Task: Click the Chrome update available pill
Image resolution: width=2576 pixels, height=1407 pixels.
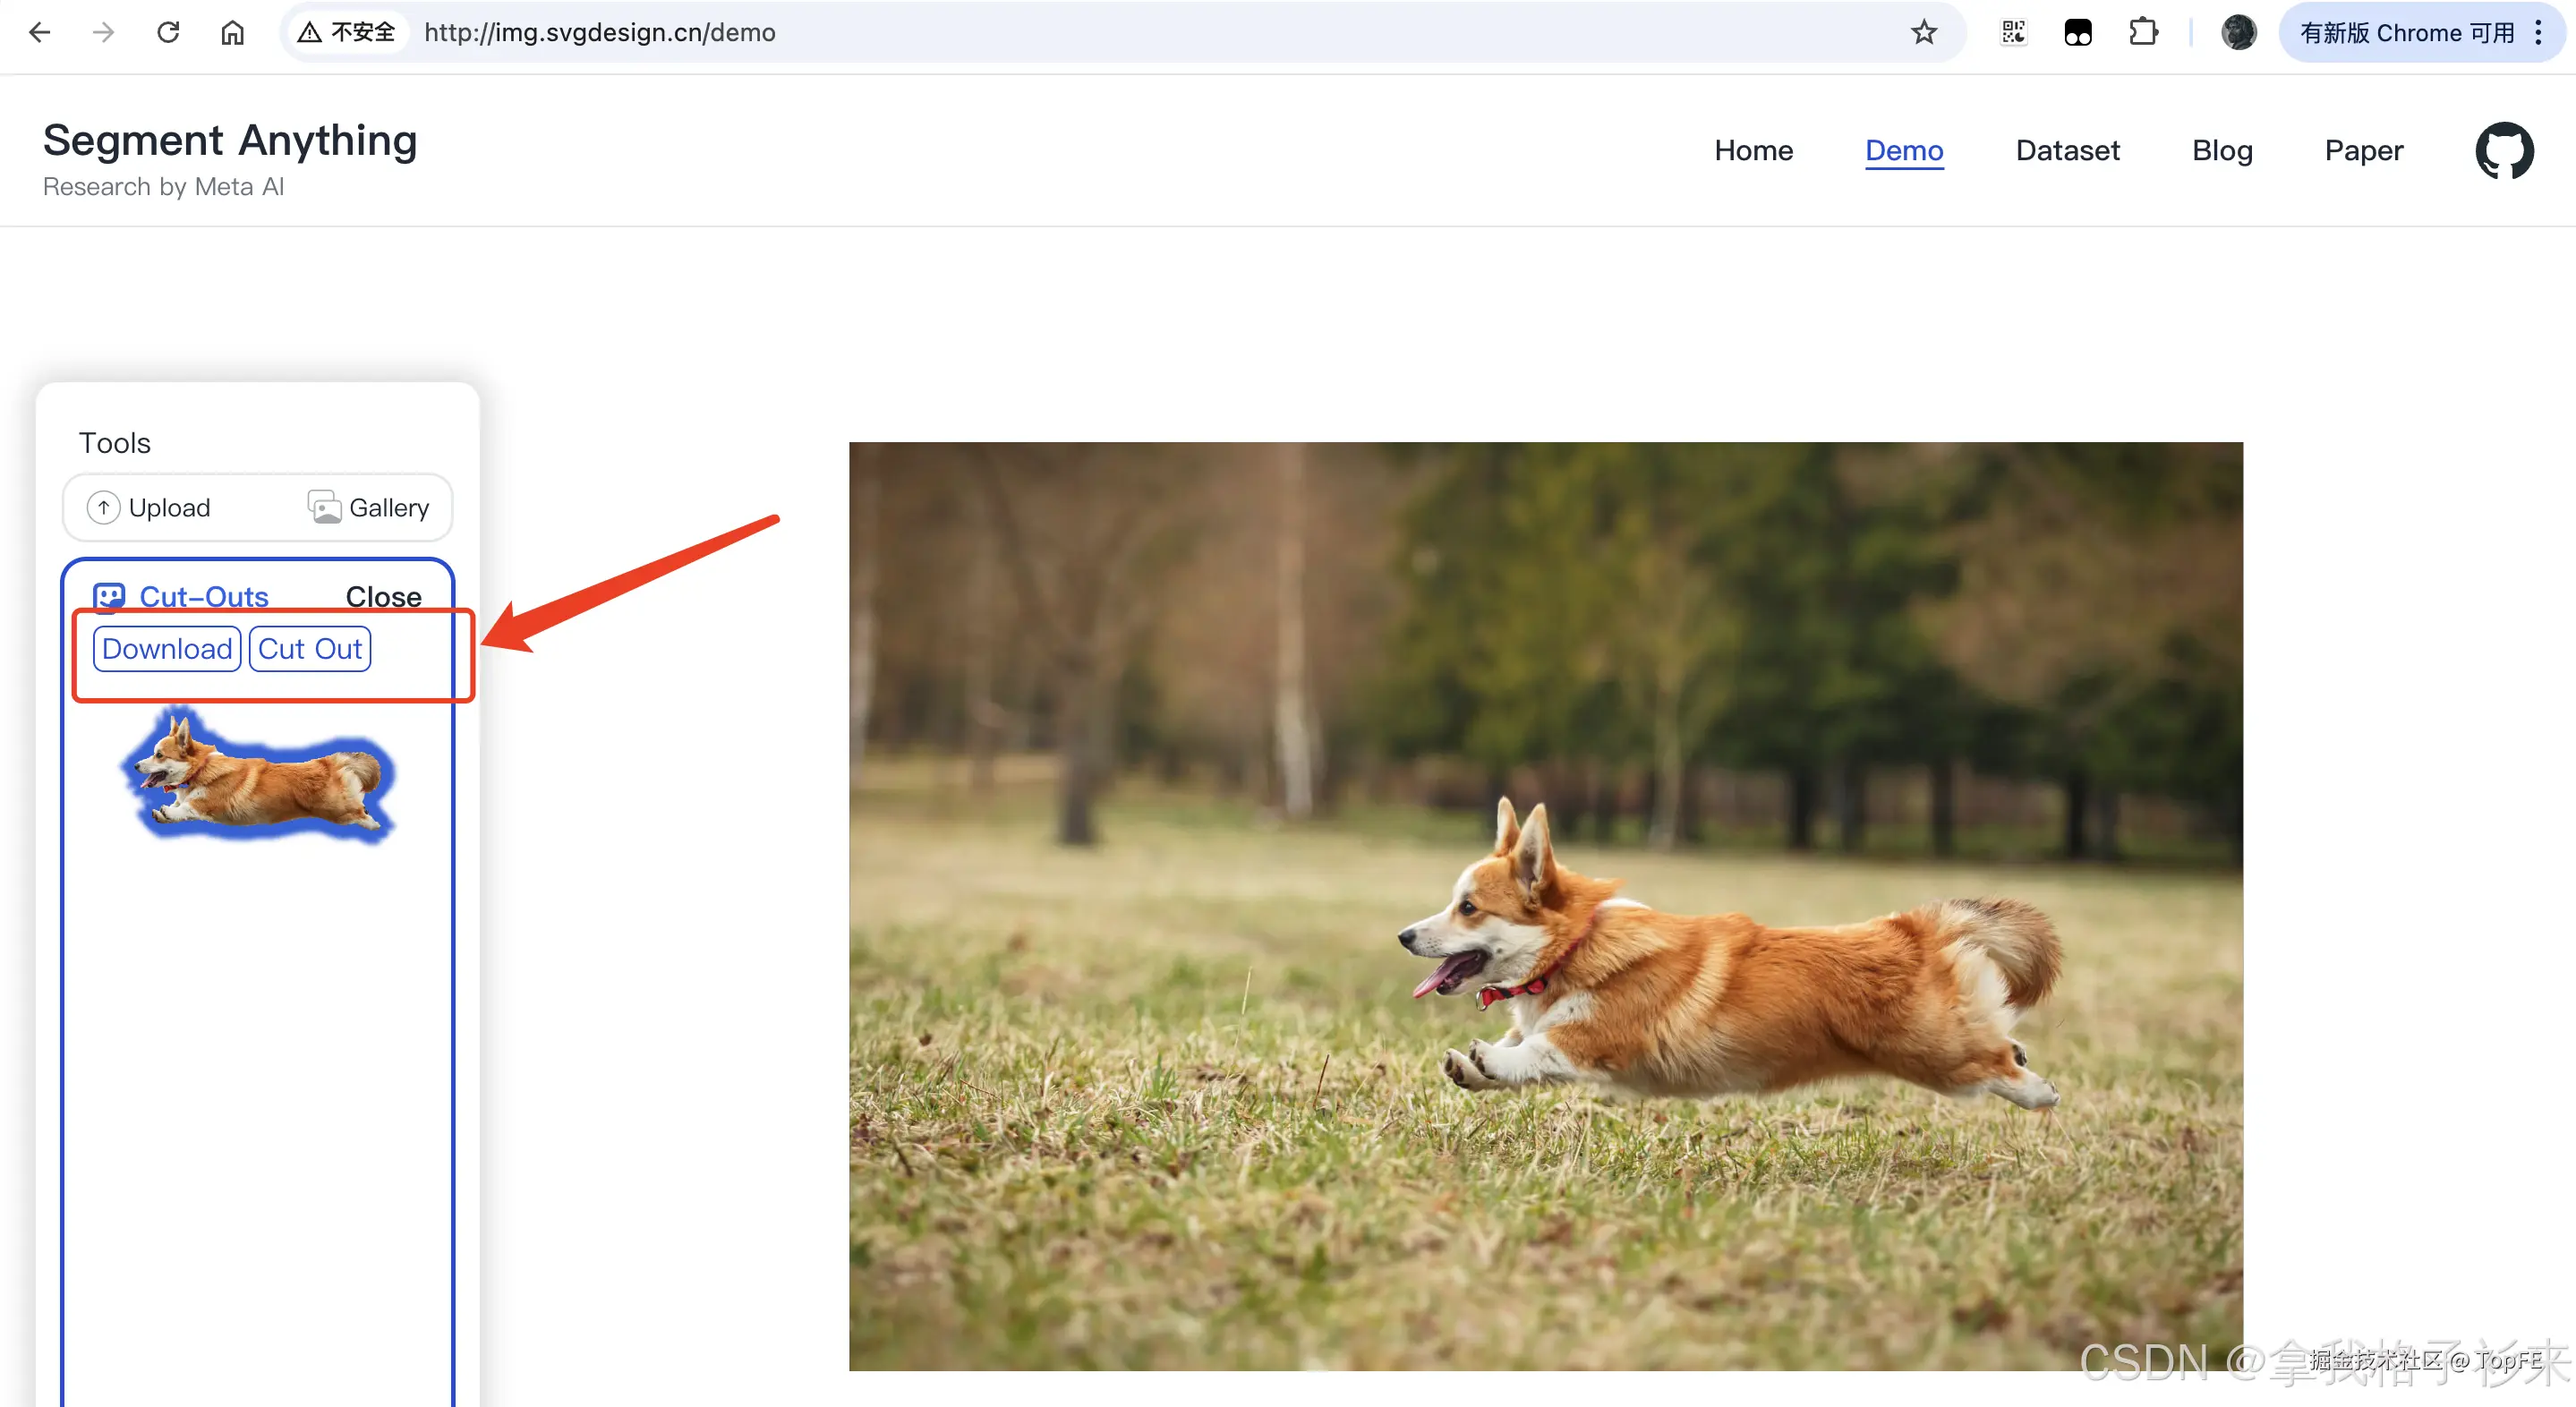Action: (x=2405, y=33)
